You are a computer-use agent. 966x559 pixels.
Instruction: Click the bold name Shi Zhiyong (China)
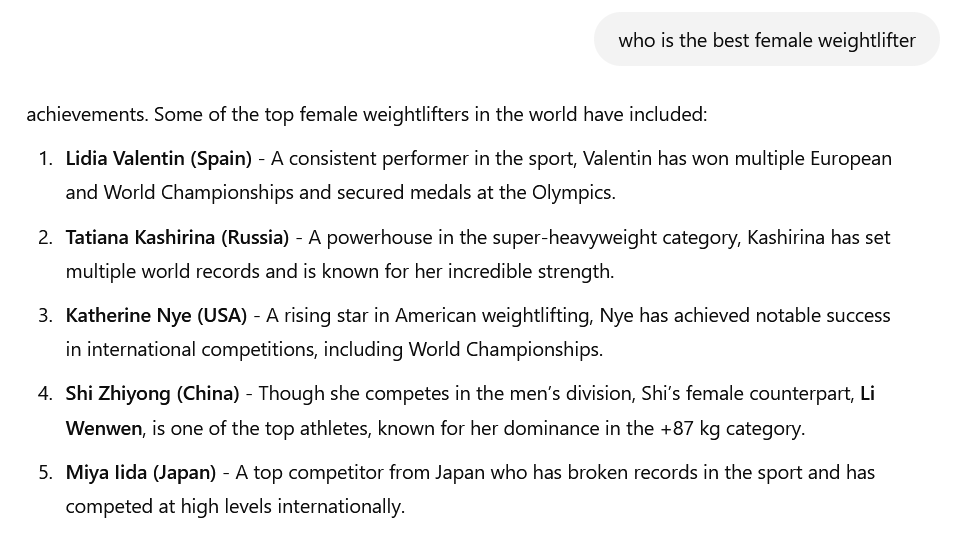pos(152,393)
